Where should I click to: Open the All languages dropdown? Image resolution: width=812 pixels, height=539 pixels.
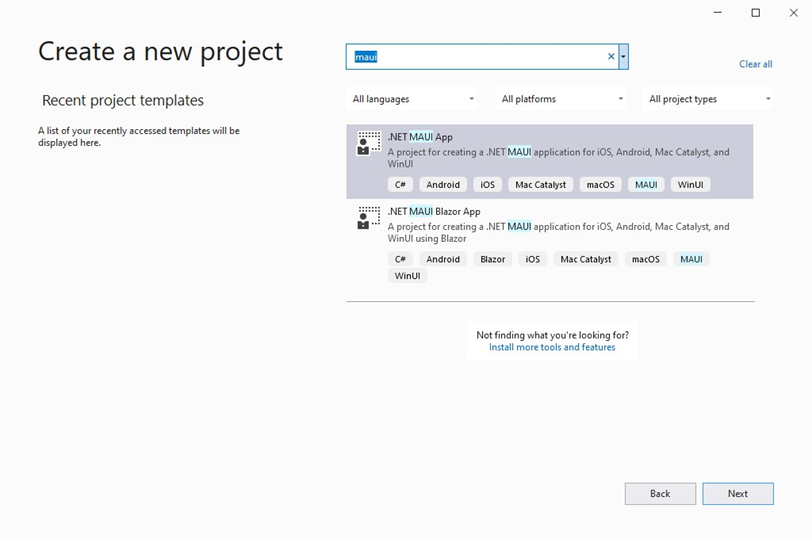412,99
